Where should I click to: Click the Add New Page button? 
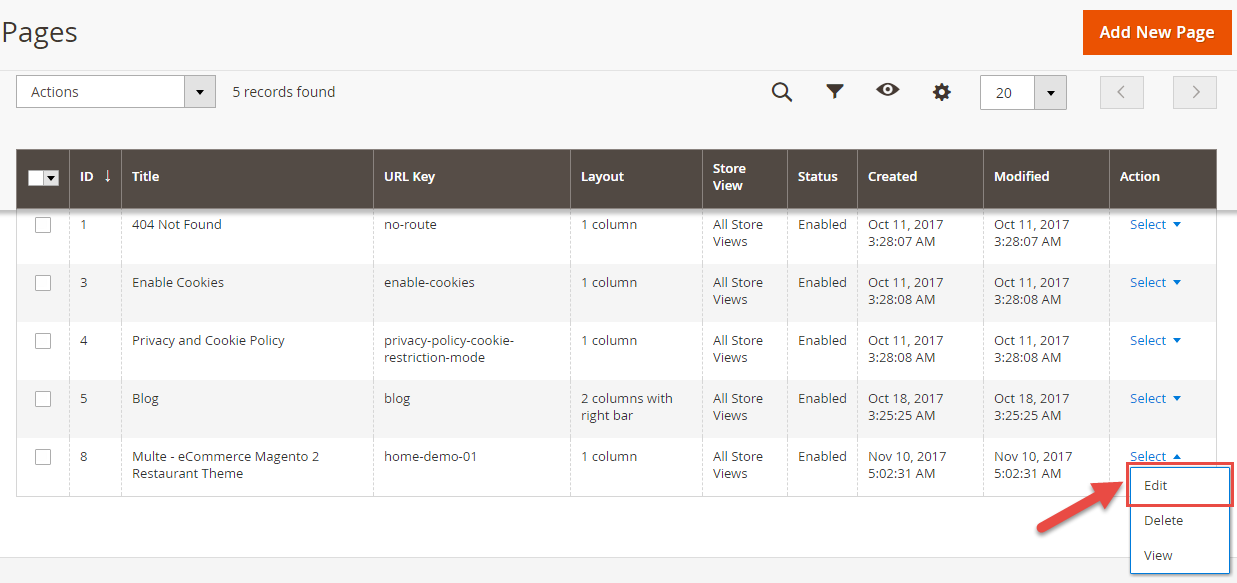1156,32
